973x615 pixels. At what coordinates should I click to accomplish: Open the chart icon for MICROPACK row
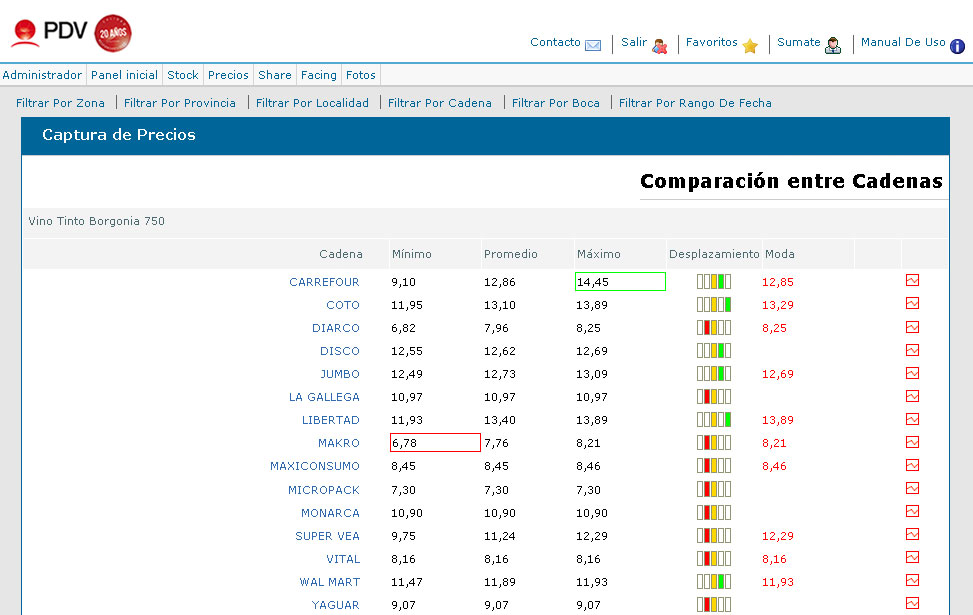point(912,488)
